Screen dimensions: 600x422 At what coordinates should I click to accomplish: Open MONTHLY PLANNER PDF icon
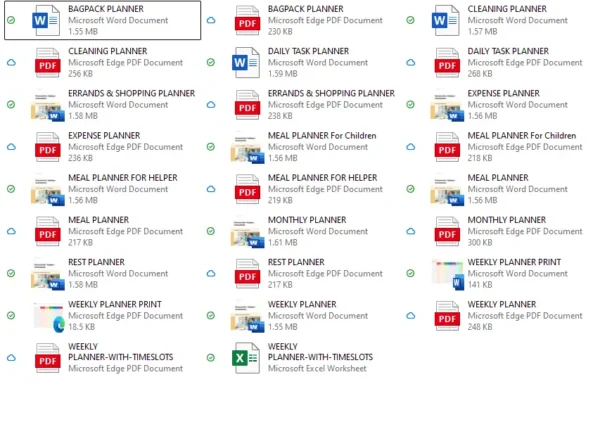(x=447, y=231)
